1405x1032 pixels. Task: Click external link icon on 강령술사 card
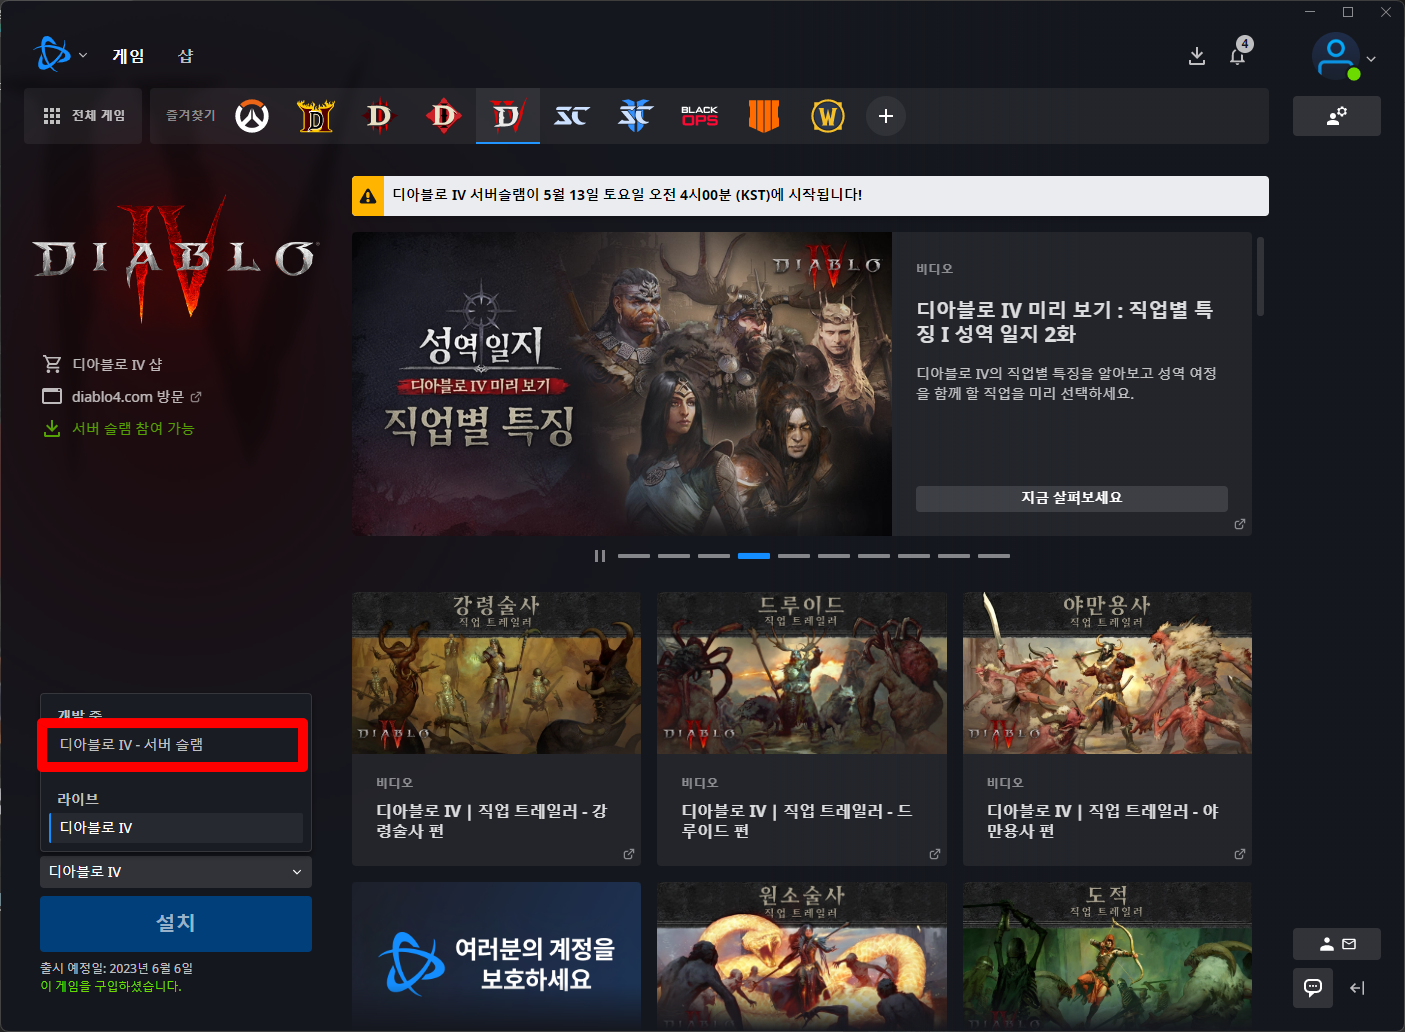point(629,854)
